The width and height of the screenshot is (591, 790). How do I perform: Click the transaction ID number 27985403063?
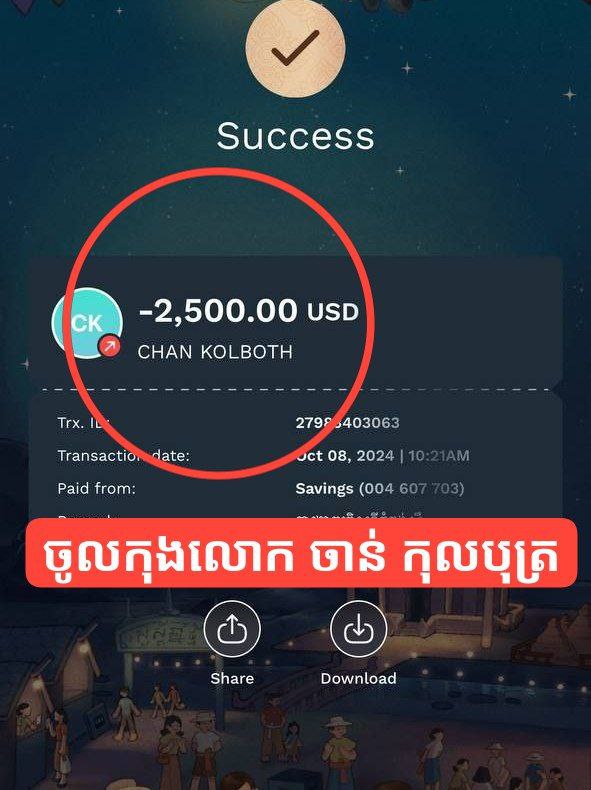tap(348, 422)
